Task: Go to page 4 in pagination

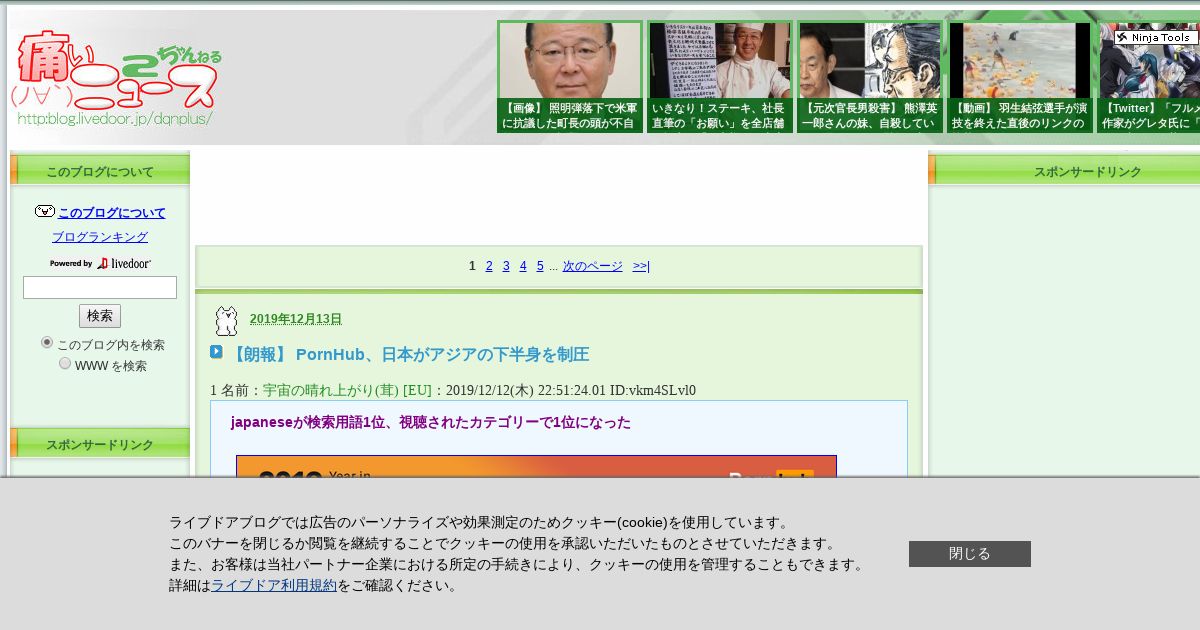Action: click(x=523, y=266)
